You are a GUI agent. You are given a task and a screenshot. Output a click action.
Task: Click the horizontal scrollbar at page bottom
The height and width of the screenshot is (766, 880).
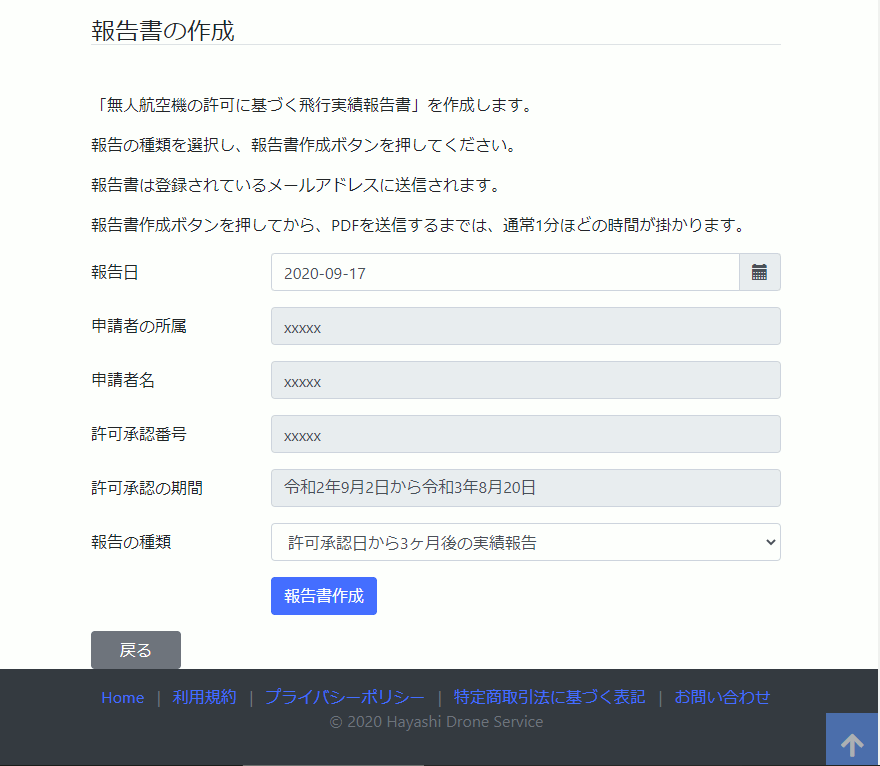tap(333, 763)
